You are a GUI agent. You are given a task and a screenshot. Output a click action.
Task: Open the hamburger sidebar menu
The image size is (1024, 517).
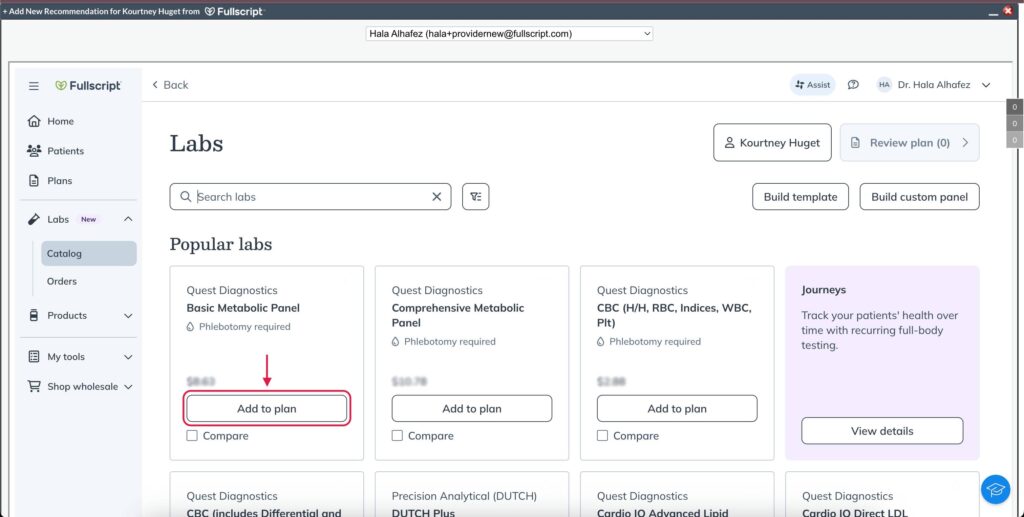click(x=34, y=86)
